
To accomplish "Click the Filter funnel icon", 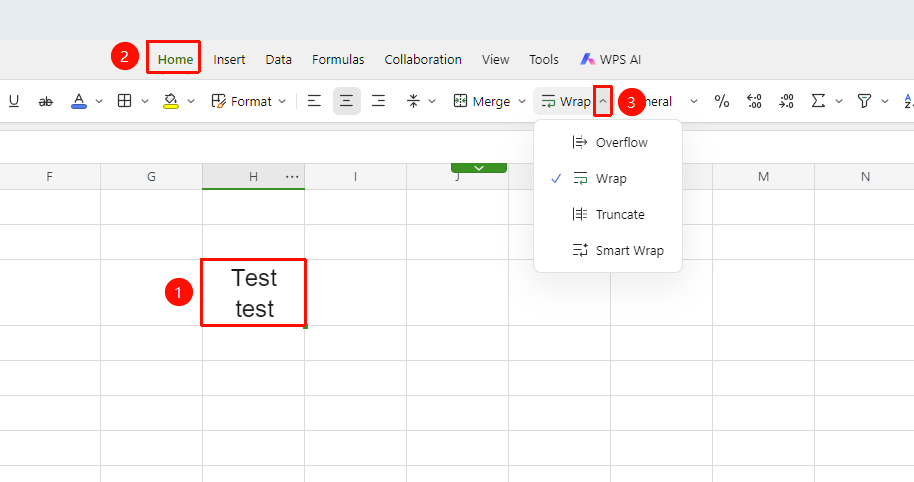I will [x=864, y=101].
